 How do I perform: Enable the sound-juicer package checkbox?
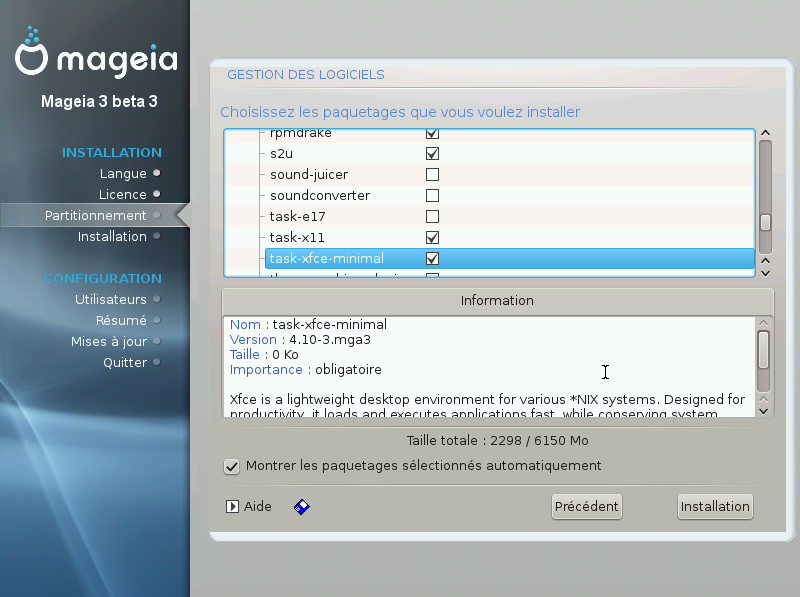pyautogui.click(x=432, y=175)
